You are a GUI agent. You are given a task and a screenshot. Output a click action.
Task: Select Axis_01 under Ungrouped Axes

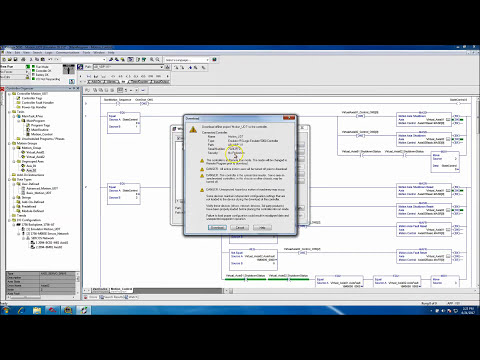coord(31,166)
